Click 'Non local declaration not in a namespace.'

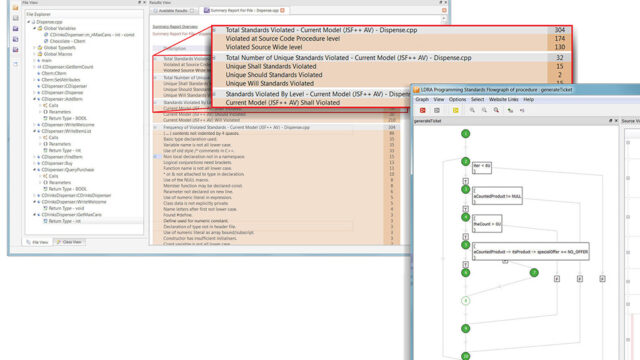coord(204,157)
